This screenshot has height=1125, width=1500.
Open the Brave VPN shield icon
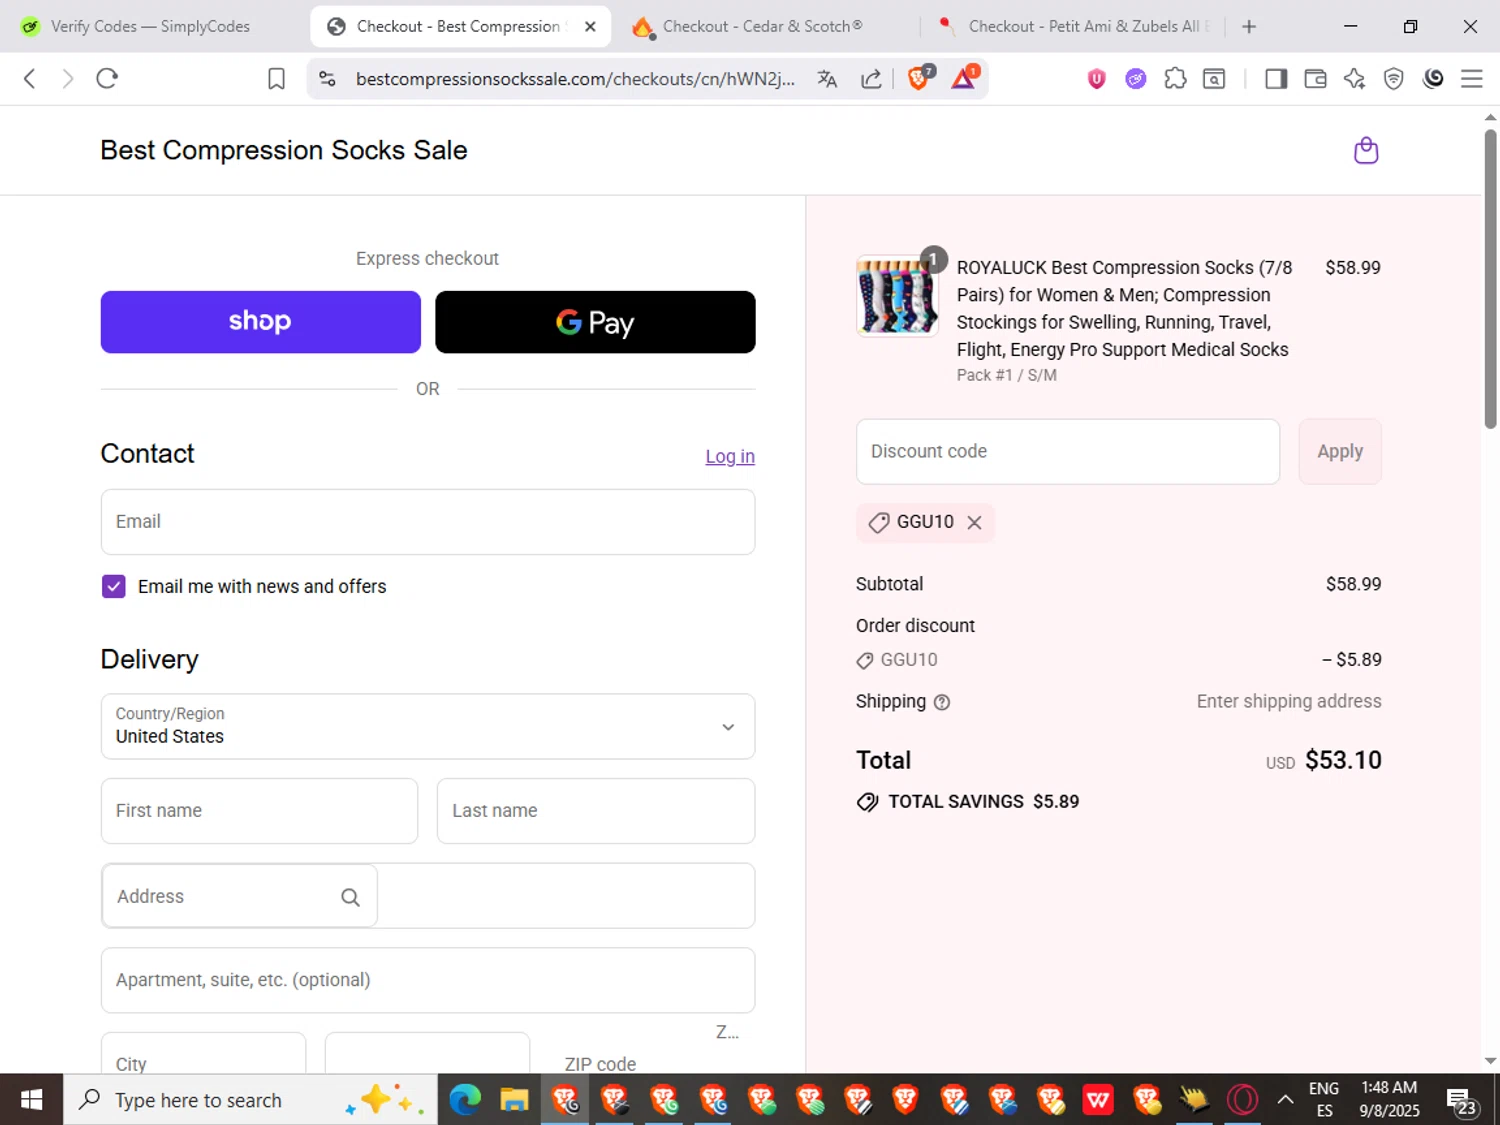(1393, 79)
